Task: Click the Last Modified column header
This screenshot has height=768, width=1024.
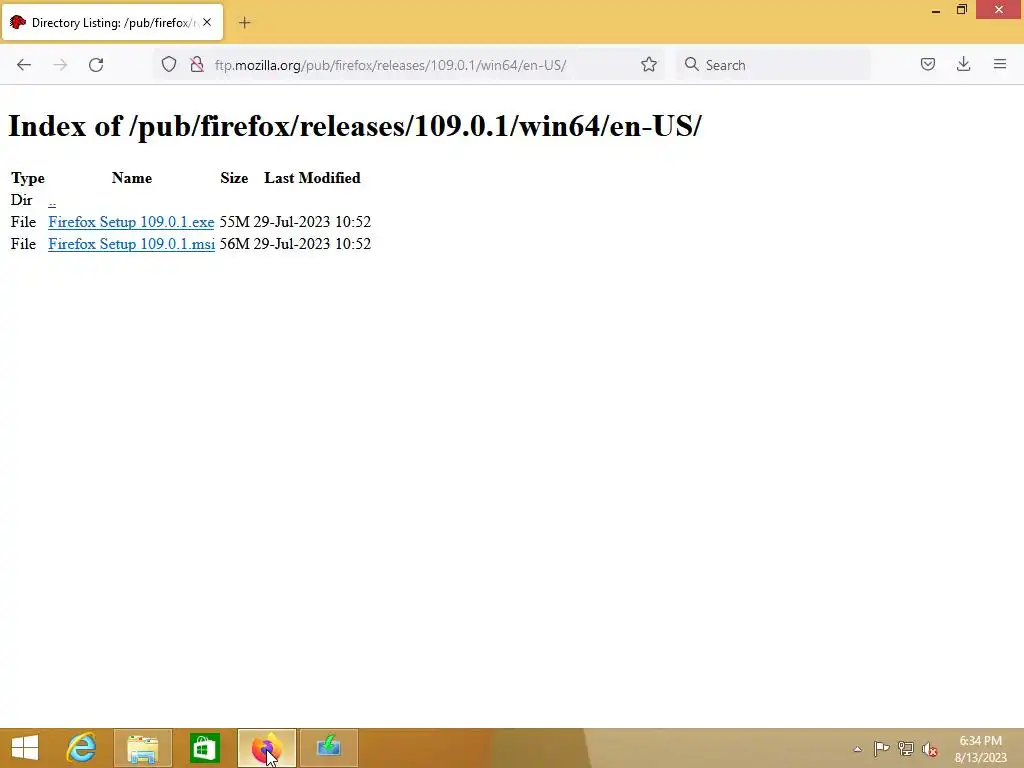Action: [312, 178]
